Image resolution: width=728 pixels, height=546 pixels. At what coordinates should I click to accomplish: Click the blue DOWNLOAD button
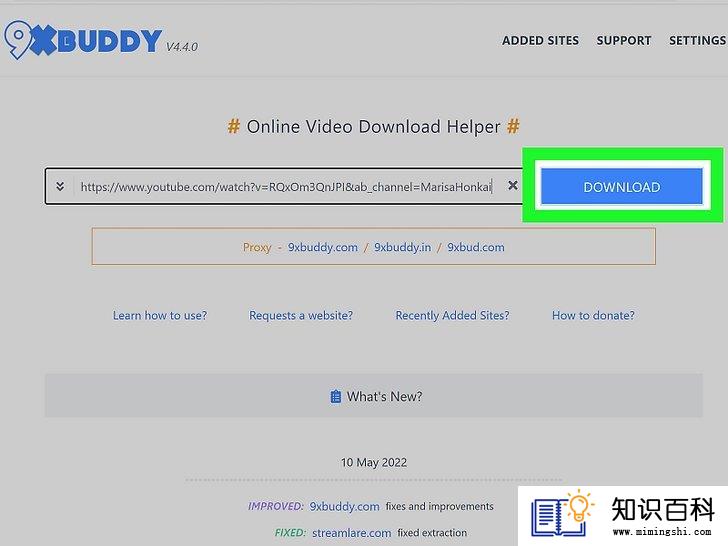point(622,187)
